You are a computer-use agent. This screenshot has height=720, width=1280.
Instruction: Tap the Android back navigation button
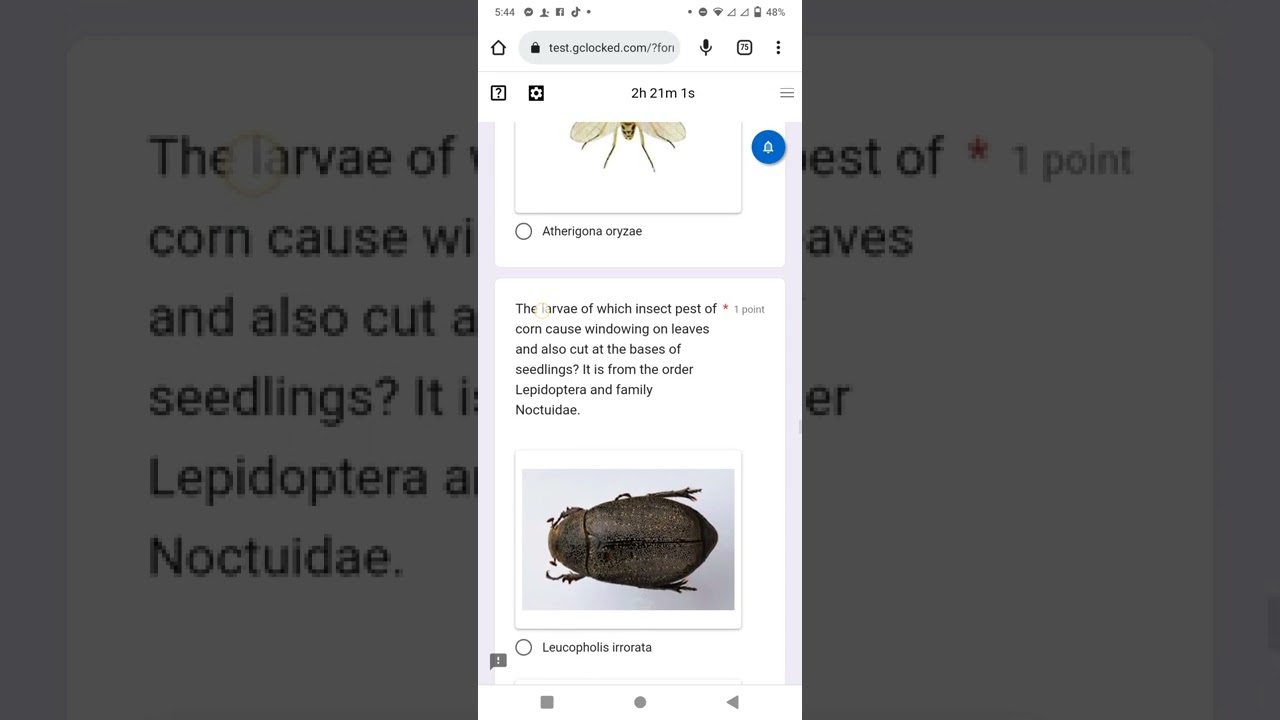click(732, 702)
